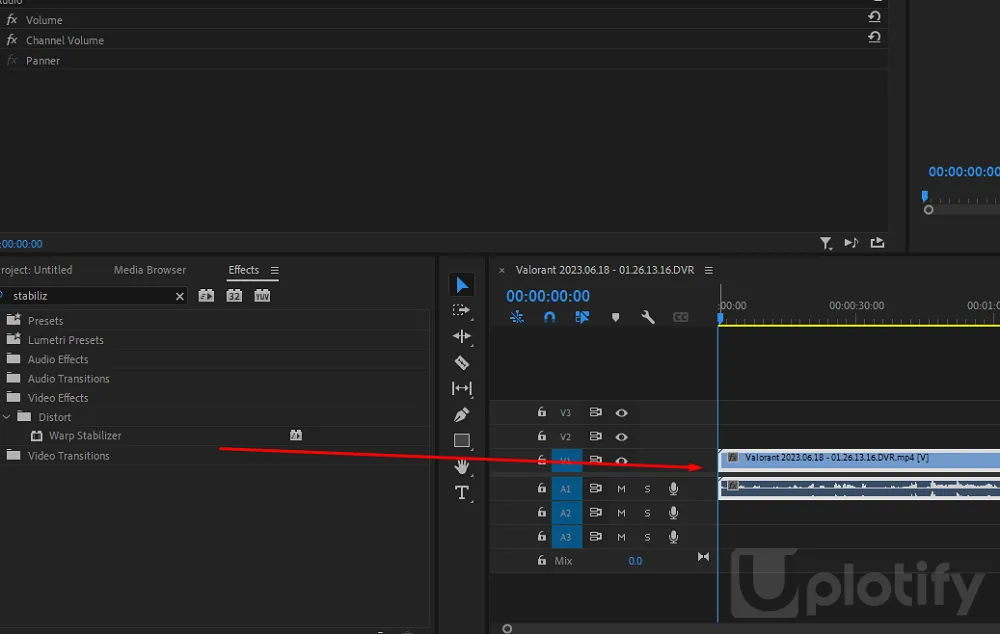Toggle the Volume fx switch
This screenshot has height=634, width=1000.
11,20
